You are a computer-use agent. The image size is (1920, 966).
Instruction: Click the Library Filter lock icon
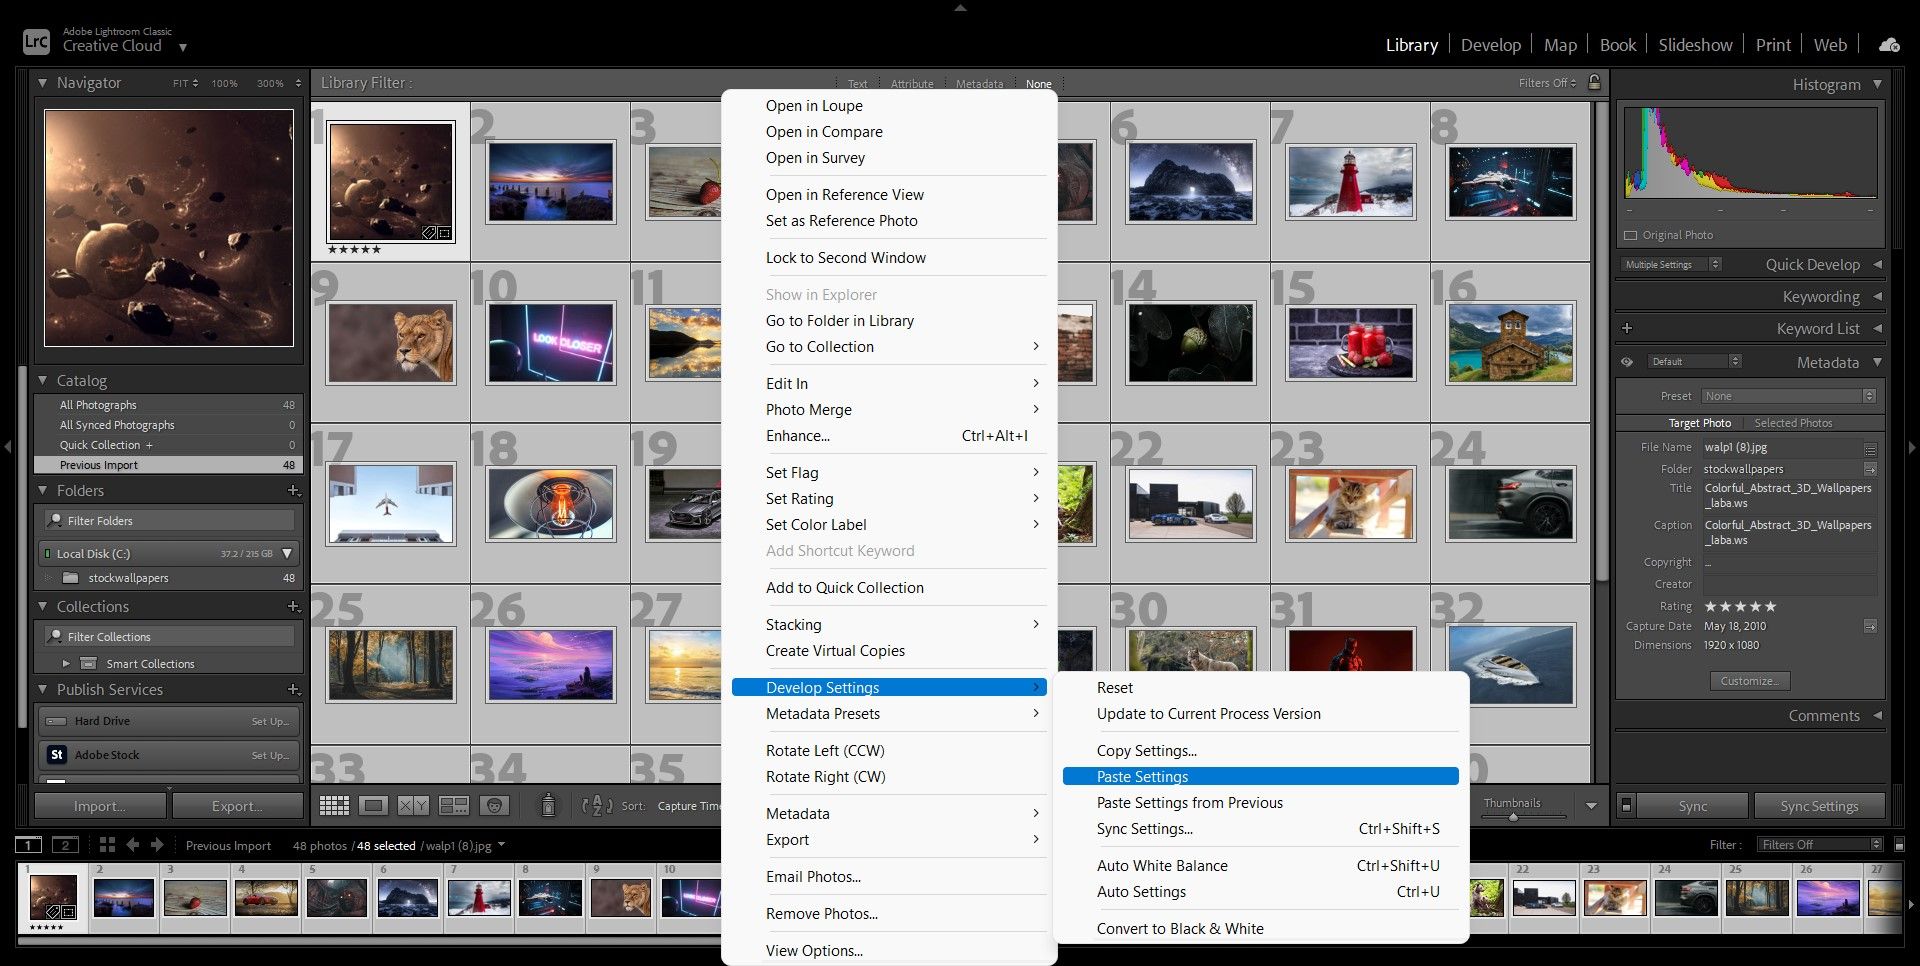(x=1594, y=83)
